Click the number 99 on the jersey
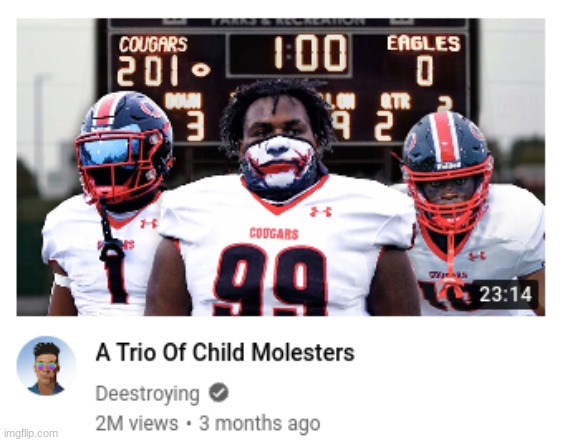 (x=271, y=281)
